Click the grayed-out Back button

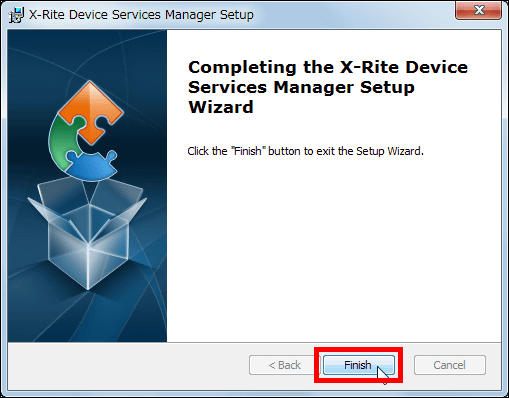[284, 365]
